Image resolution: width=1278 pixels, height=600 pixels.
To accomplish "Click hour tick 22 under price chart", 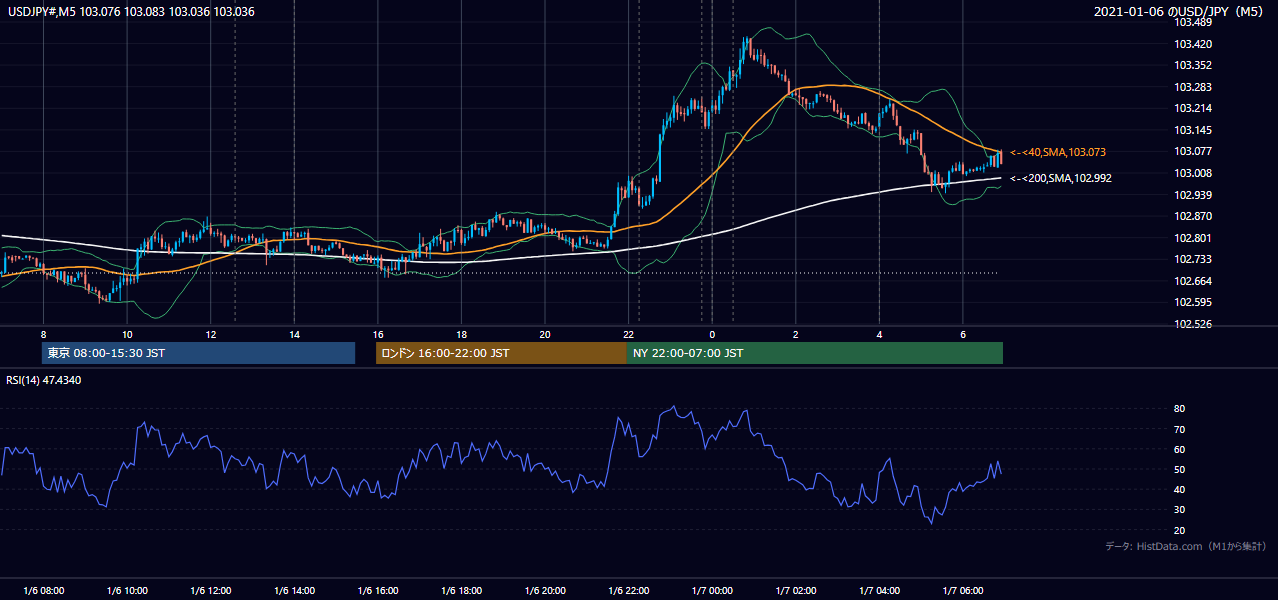I will click(628, 334).
